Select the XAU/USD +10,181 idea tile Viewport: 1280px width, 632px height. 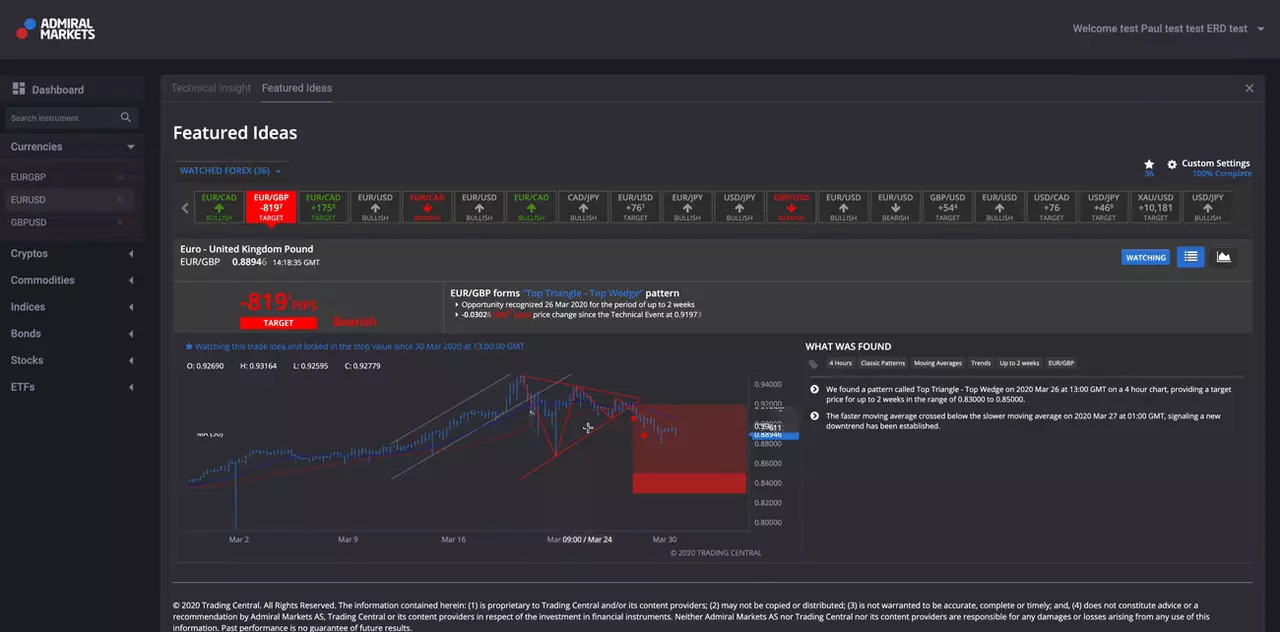(x=1155, y=207)
